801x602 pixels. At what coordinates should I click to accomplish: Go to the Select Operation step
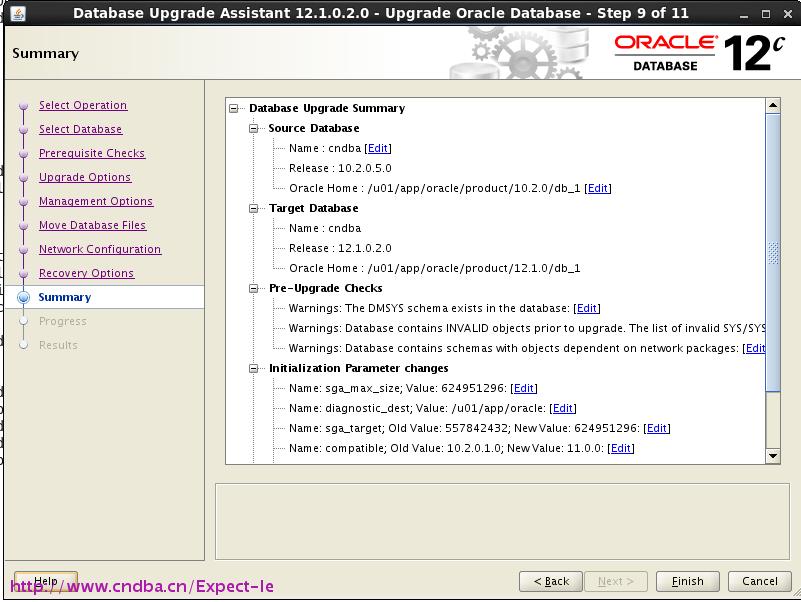[x=83, y=105]
